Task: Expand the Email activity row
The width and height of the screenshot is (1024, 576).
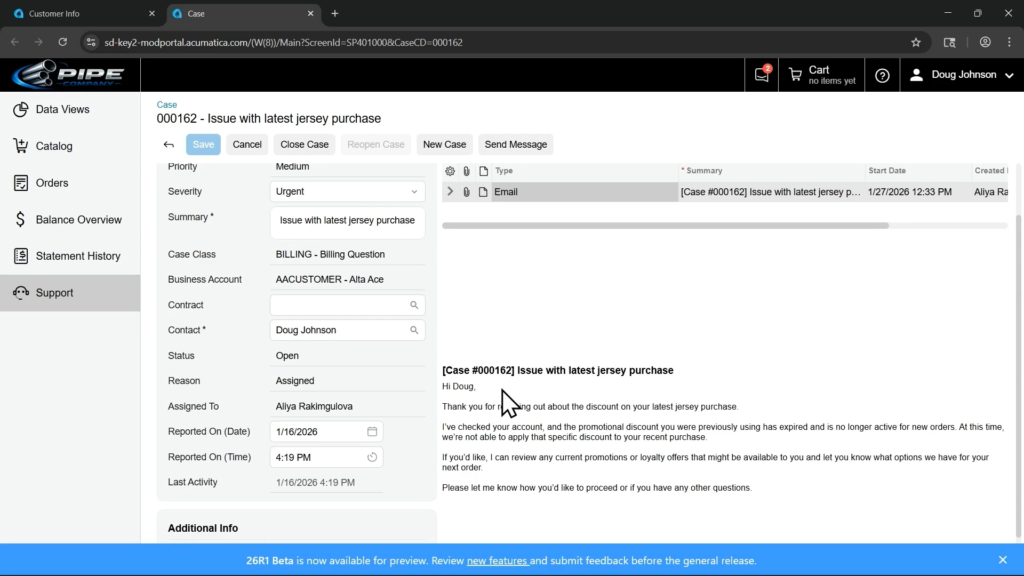Action: [450, 192]
